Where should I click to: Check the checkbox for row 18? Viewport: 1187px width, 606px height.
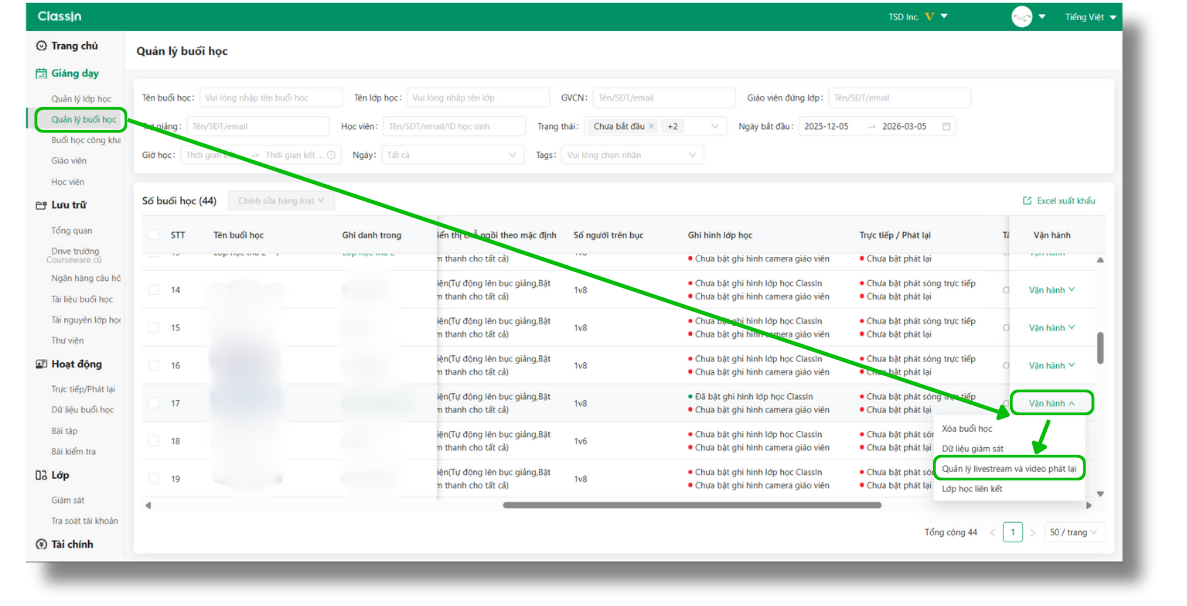[153, 441]
